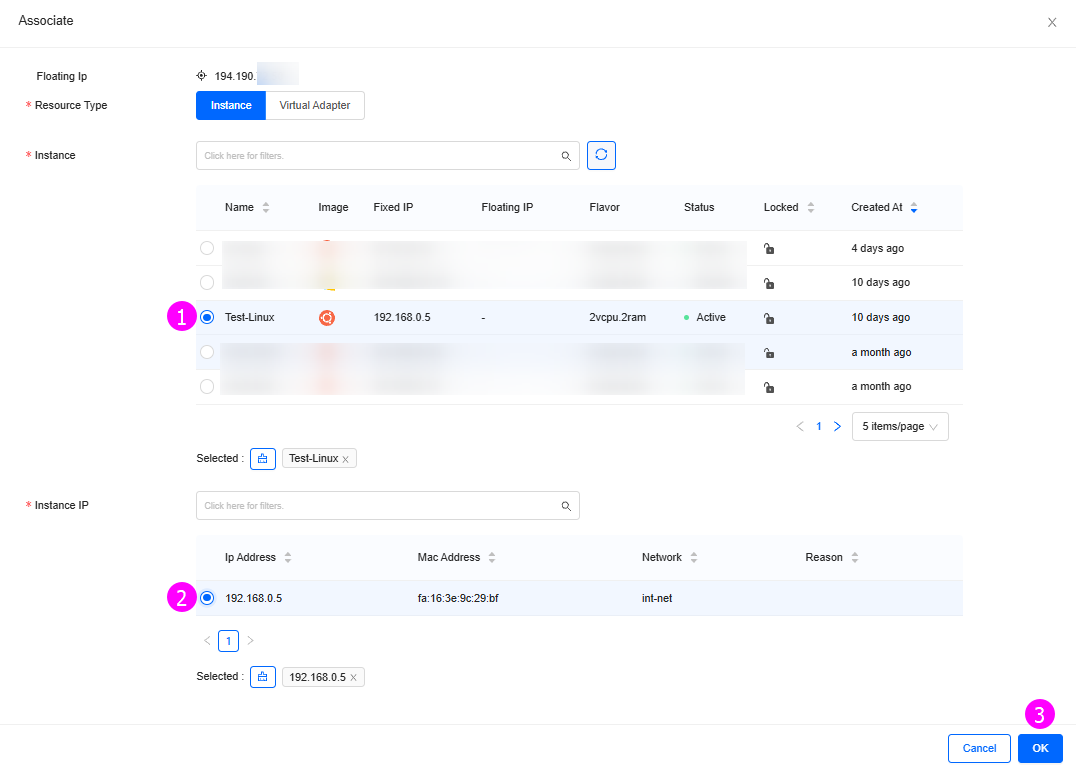
Task: Close the Associate dialog
Action: pyautogui.click(x=1052, y=23)
